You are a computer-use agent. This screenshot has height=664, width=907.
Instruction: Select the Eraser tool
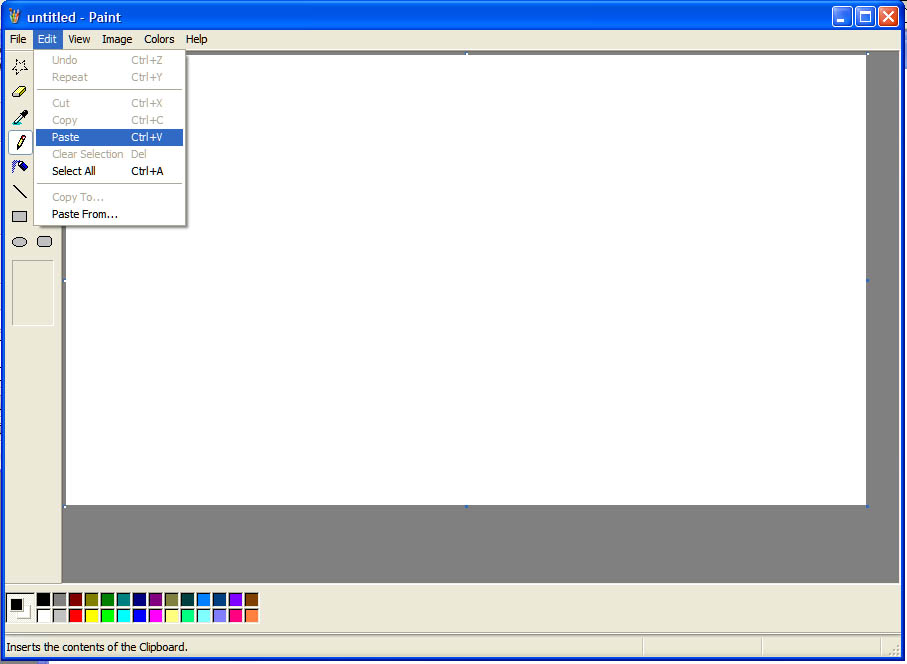(x=19, y=92)
